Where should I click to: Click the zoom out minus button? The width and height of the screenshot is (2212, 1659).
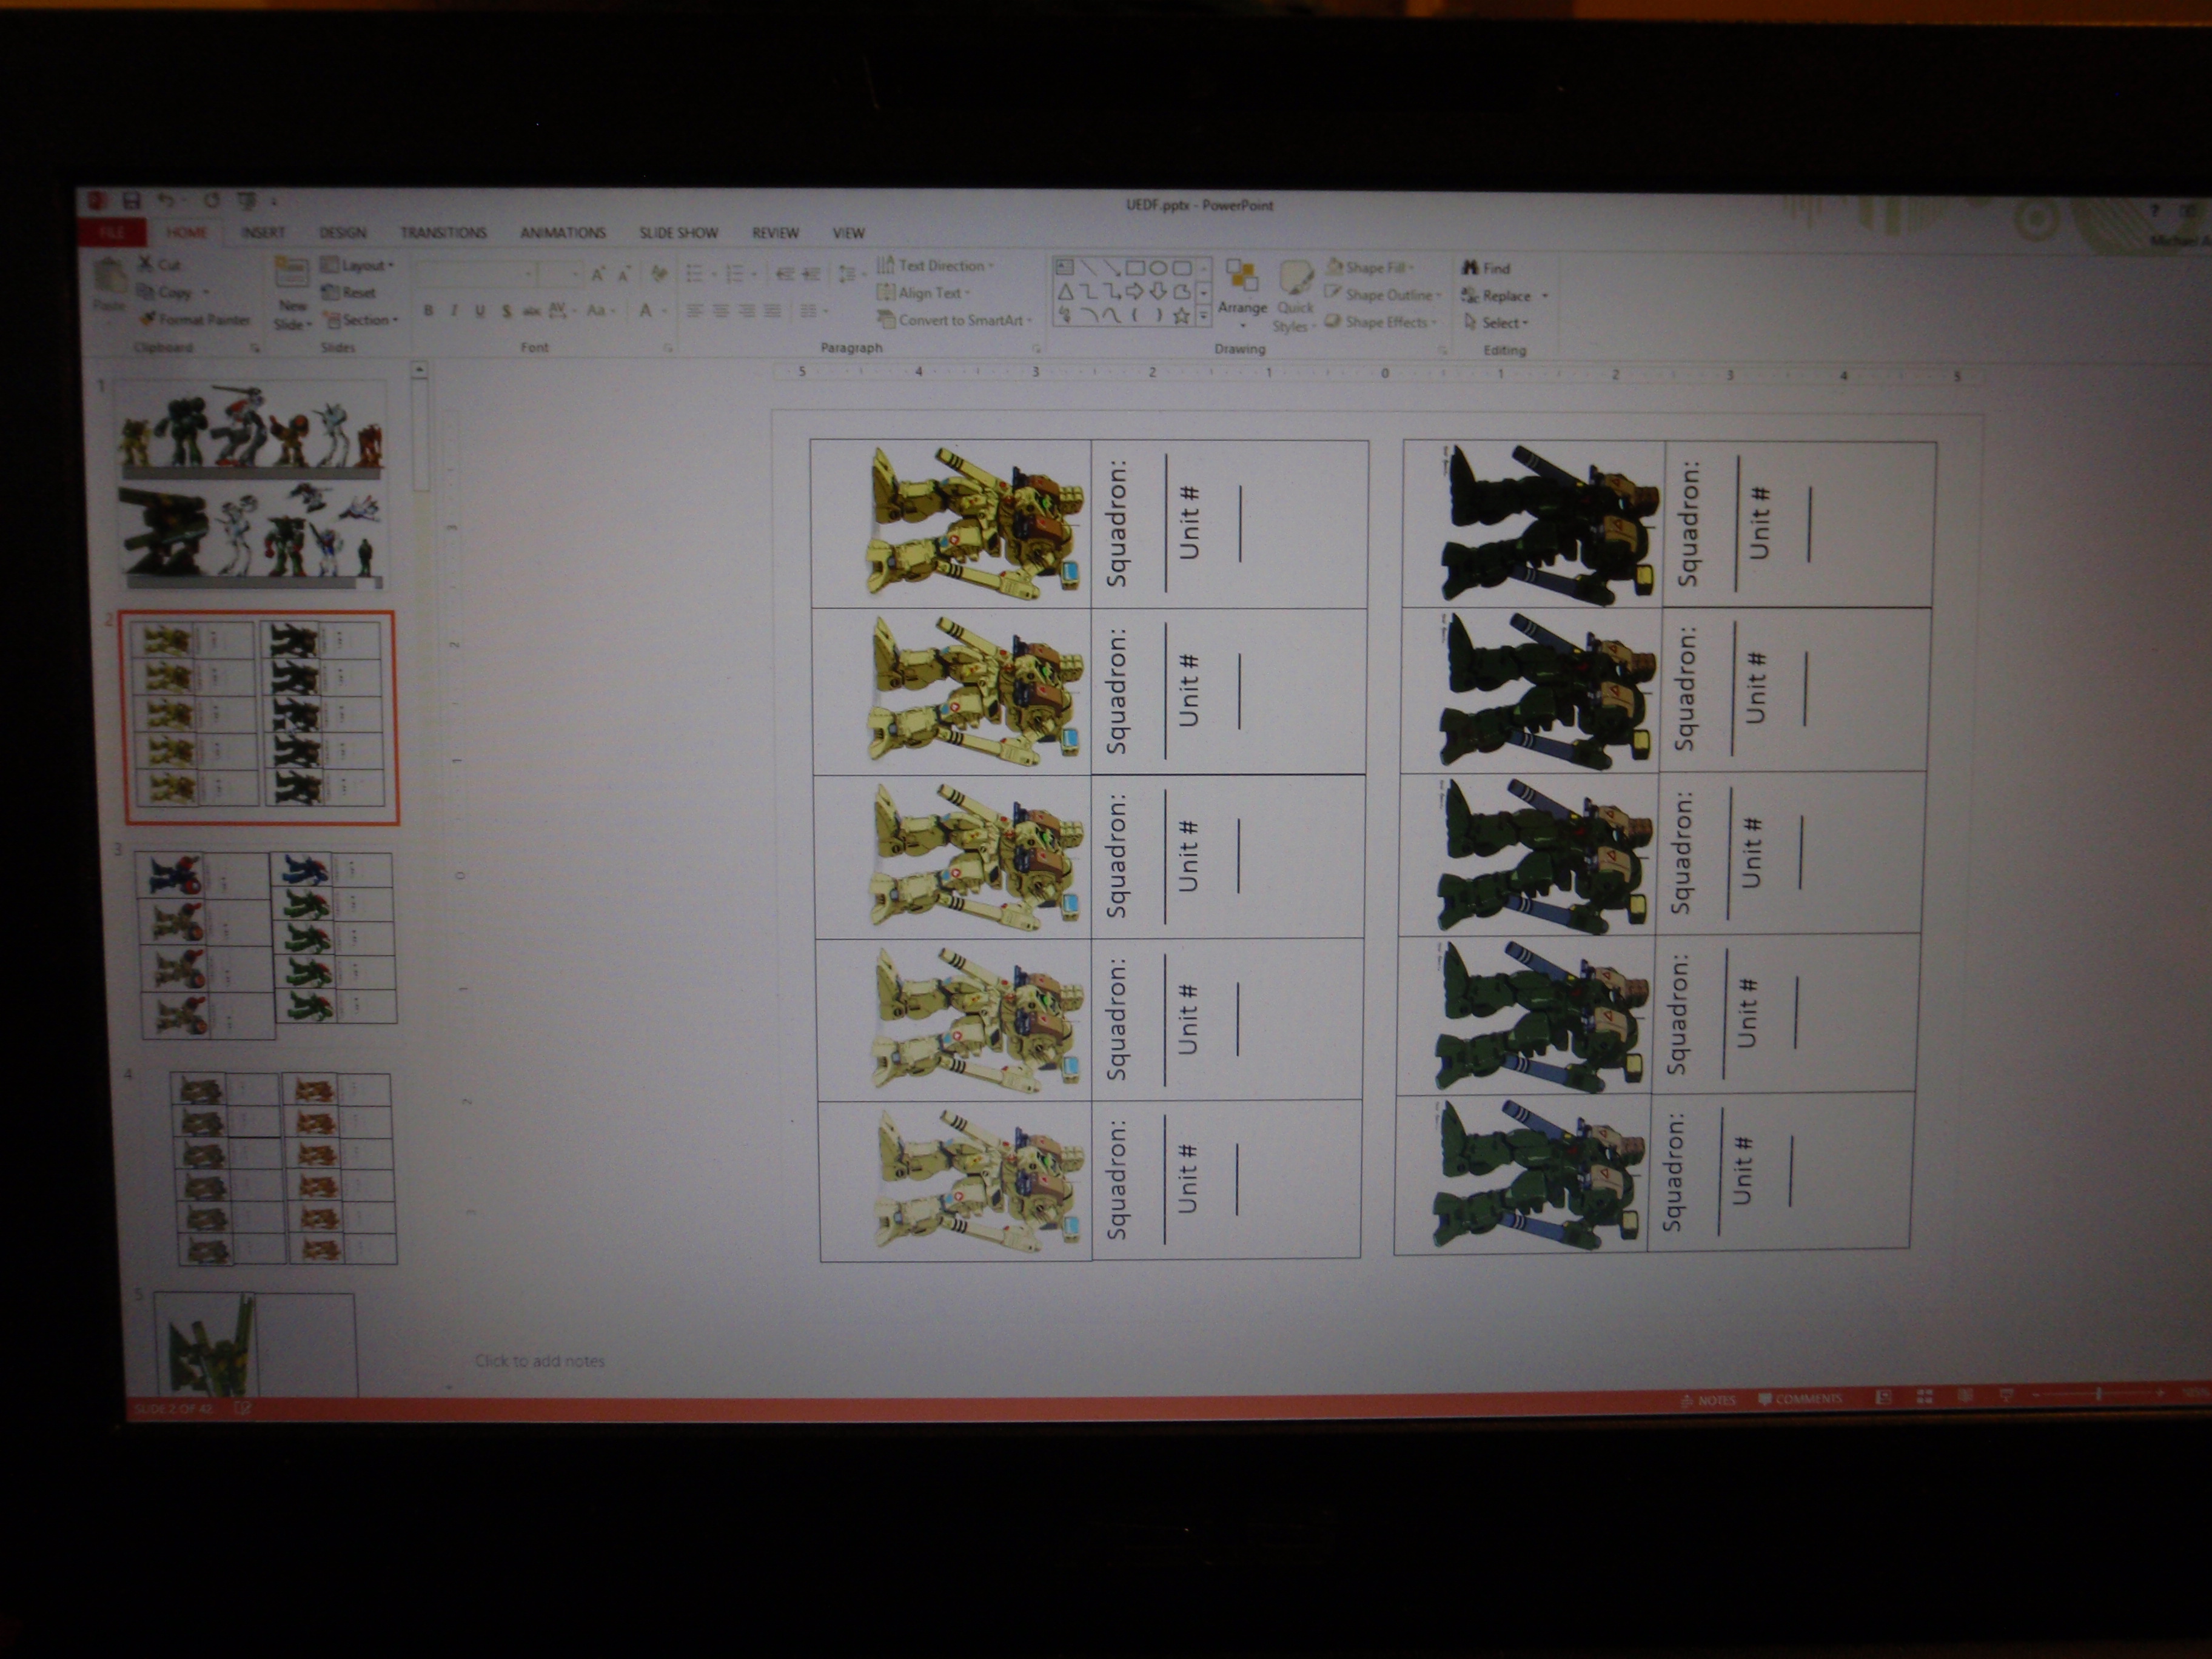(x=2036, y=1394)
